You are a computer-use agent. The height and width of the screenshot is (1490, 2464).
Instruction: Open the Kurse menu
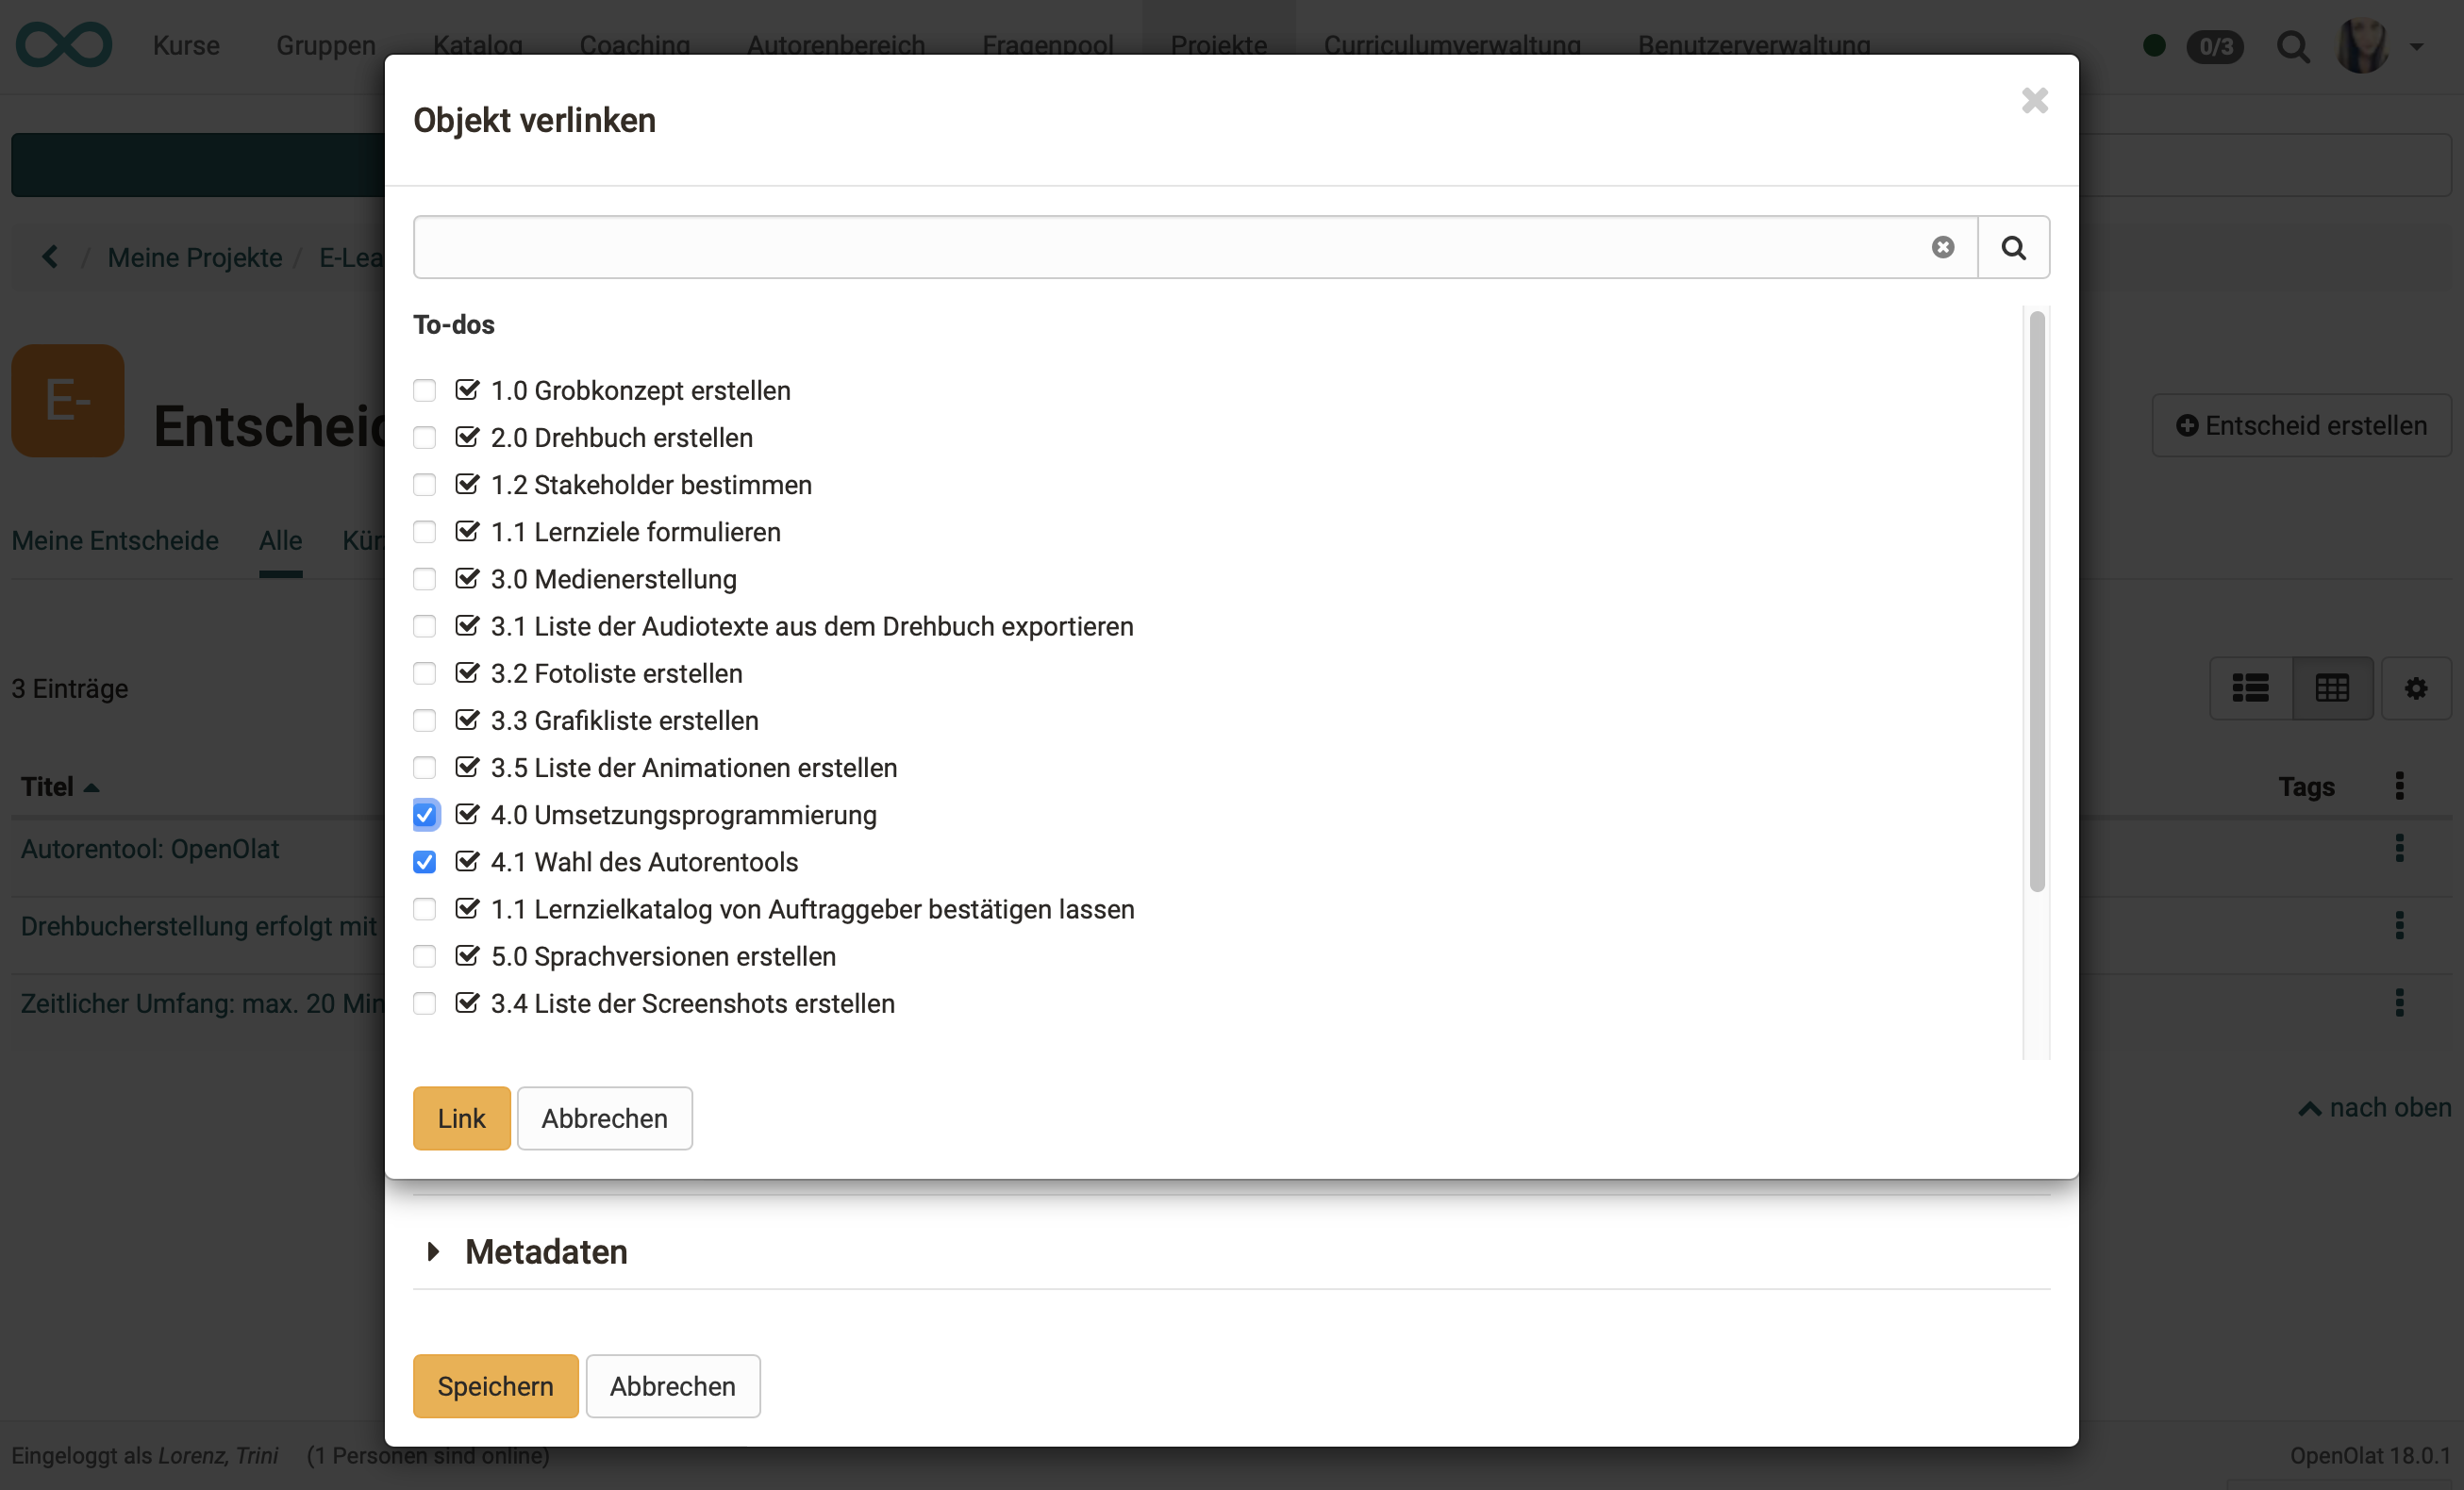(186, 45)
